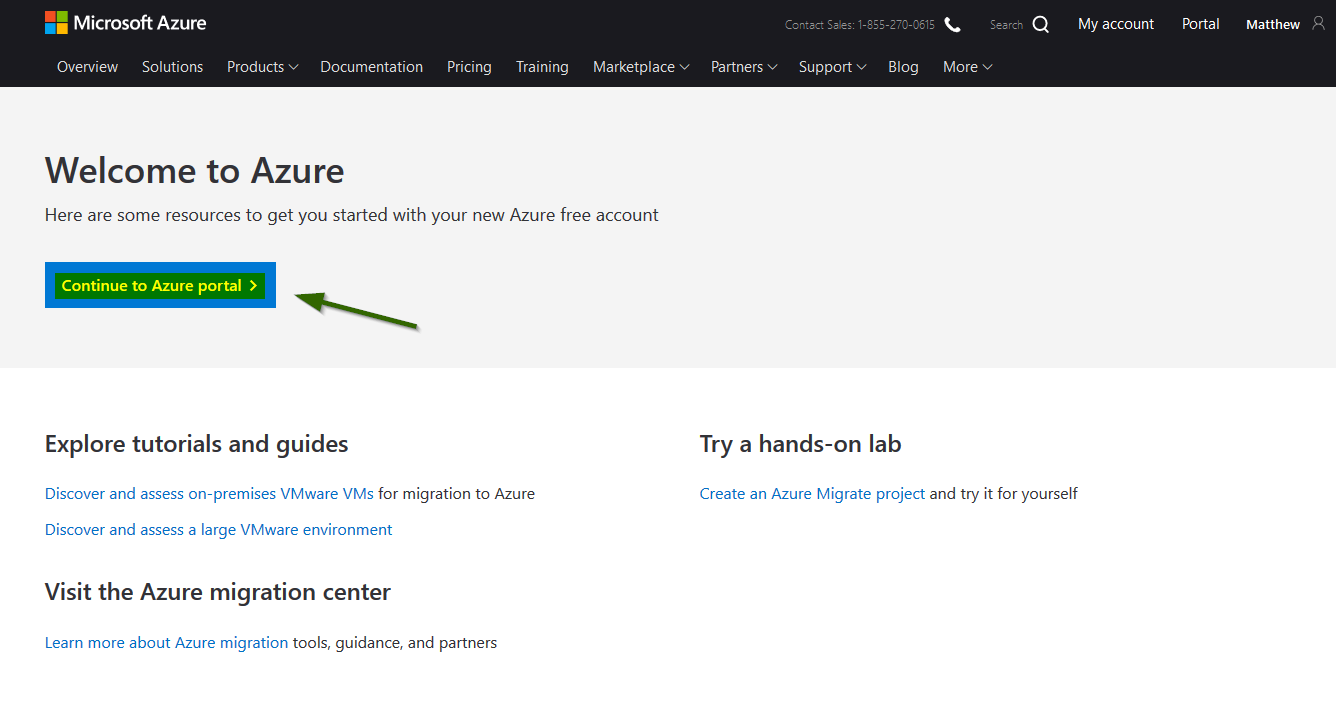Screen dimensions: 1336x706
Task: Switch to the Training section
Action: pyautogui.click(x=542, y=66)
